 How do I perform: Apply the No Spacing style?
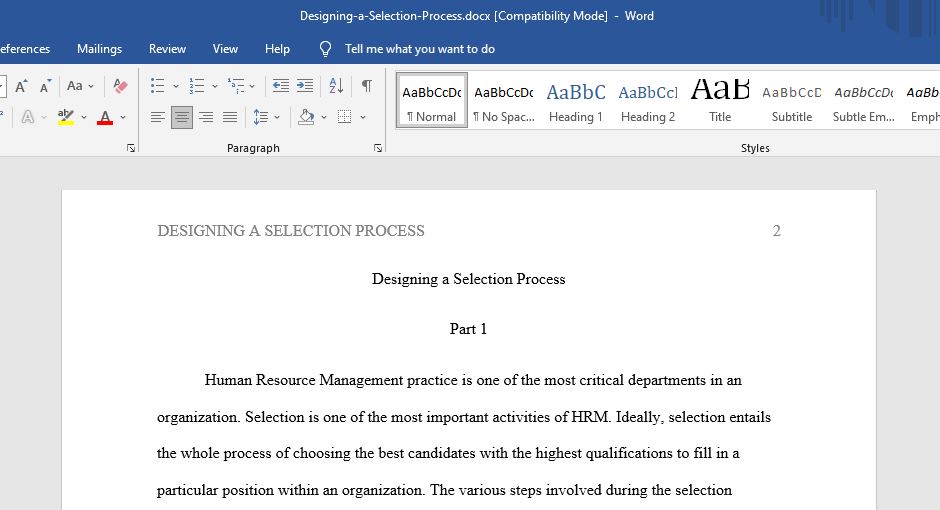click(x=504, y=101)
